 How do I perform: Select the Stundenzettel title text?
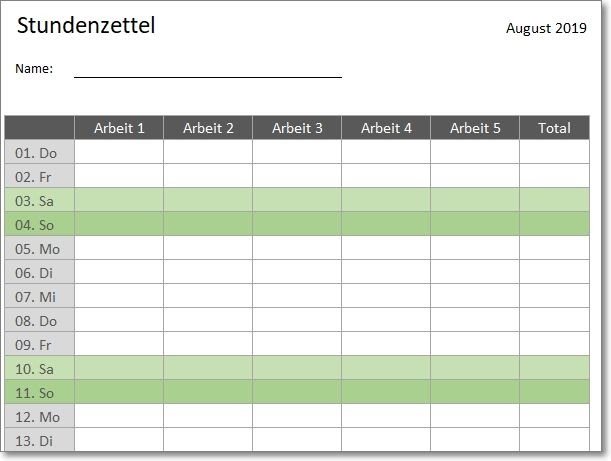[86, 26]
